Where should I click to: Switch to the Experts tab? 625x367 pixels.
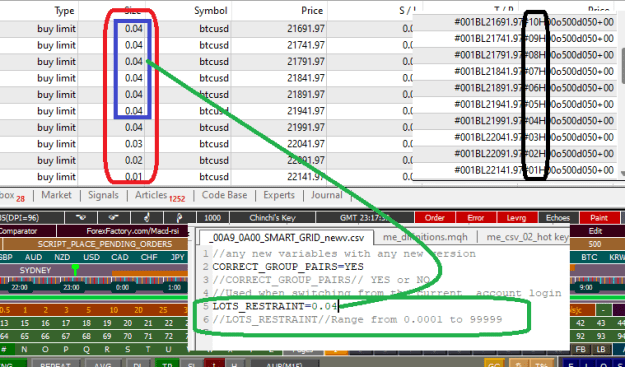pos(279,195)
